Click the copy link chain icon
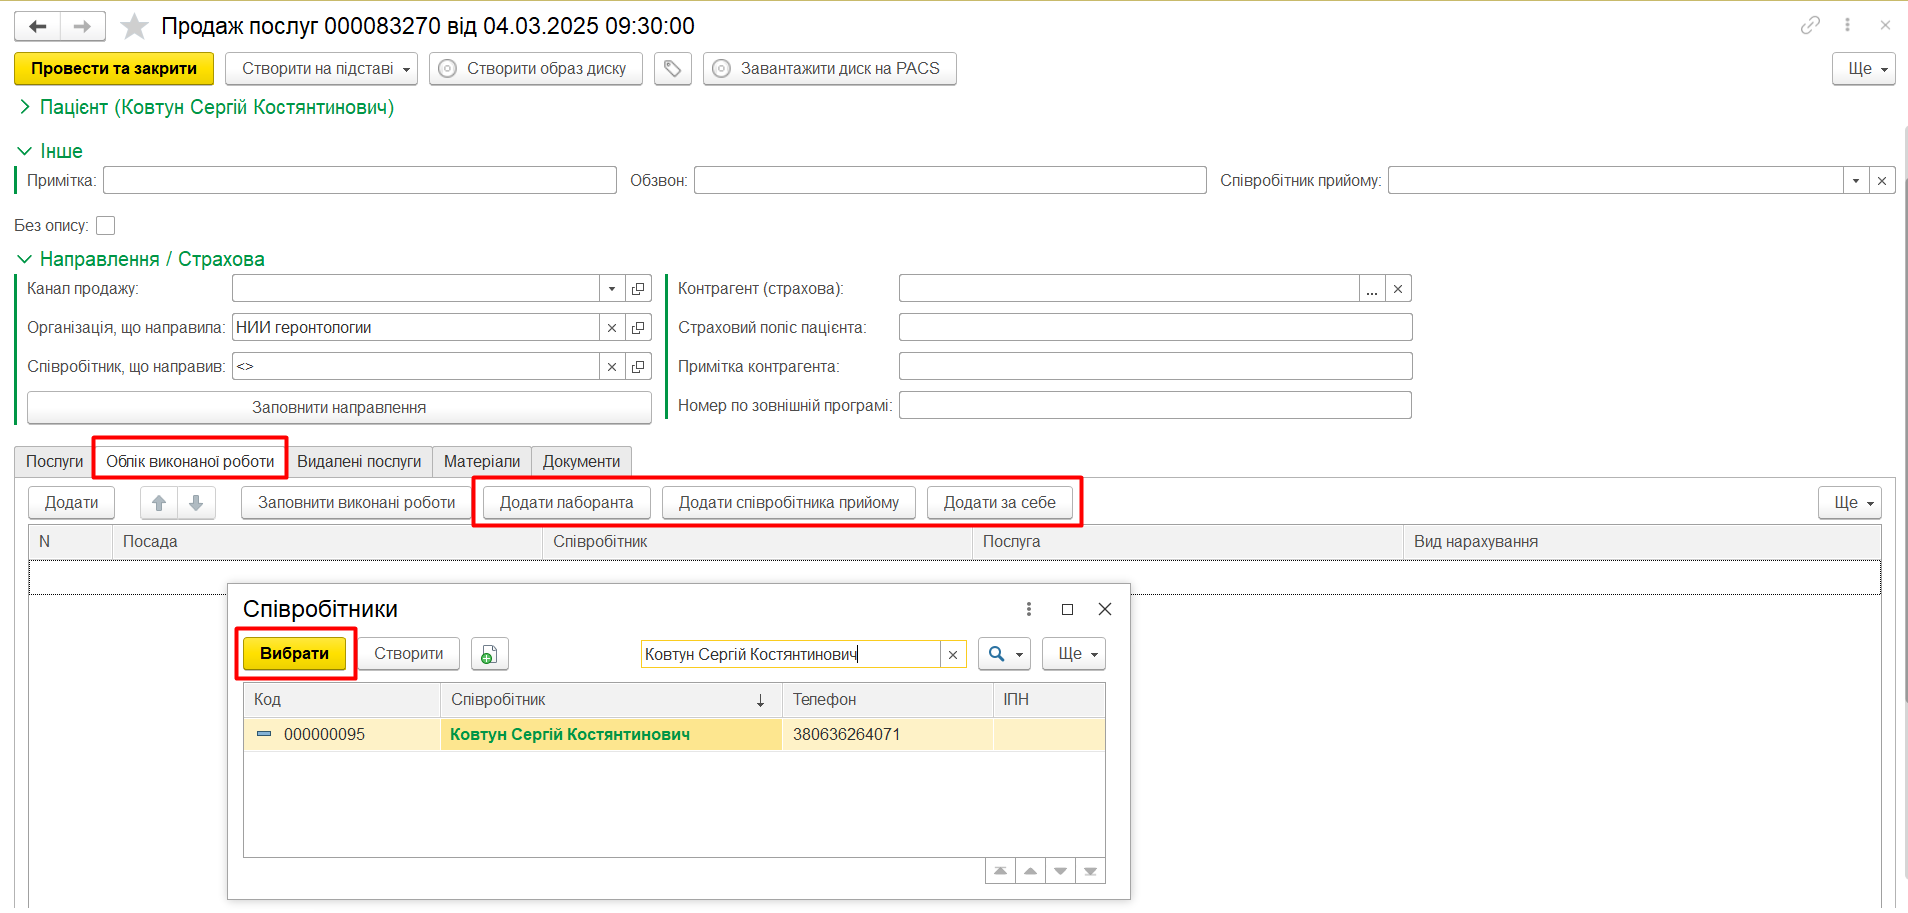Image resolution: width=1908 pixels, height=913 pixels. [1810, 25]
